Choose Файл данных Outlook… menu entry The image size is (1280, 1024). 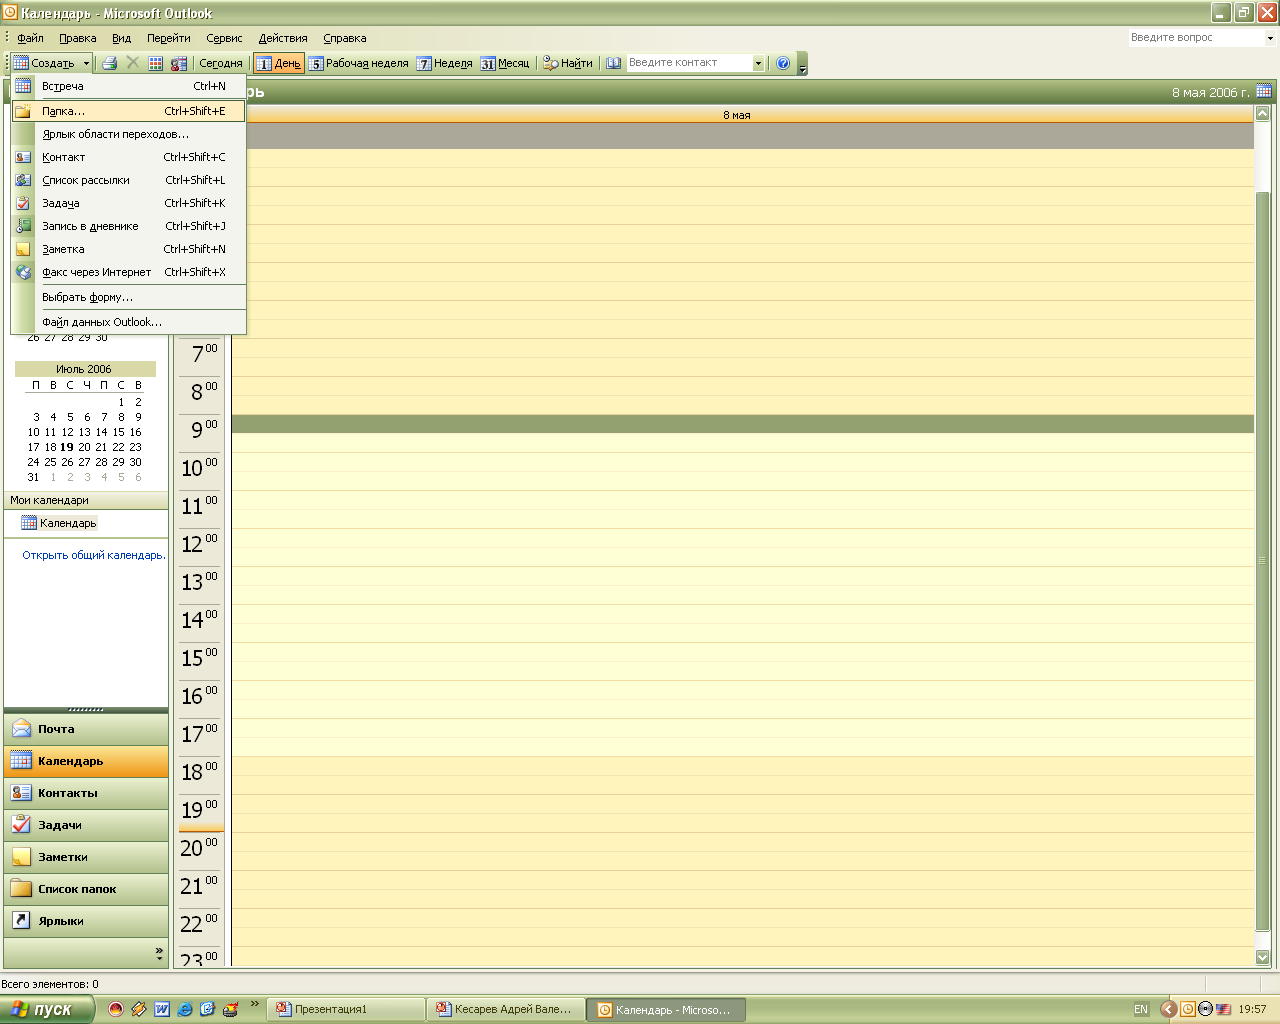[128, 322]
